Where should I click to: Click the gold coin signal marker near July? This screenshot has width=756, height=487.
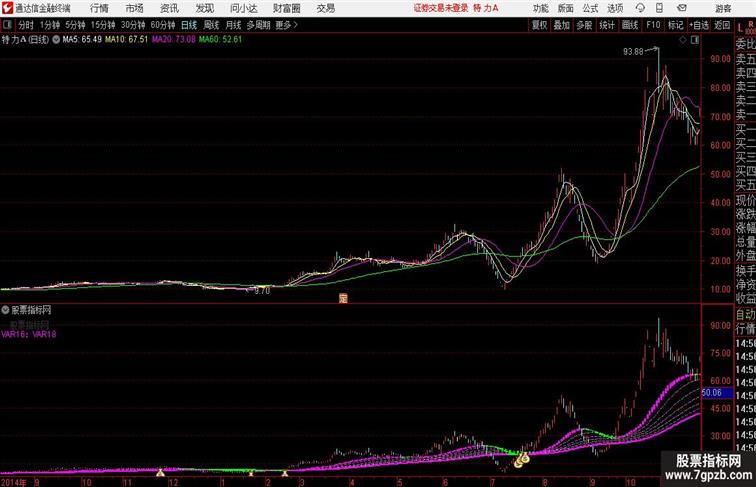click(522, 460)
